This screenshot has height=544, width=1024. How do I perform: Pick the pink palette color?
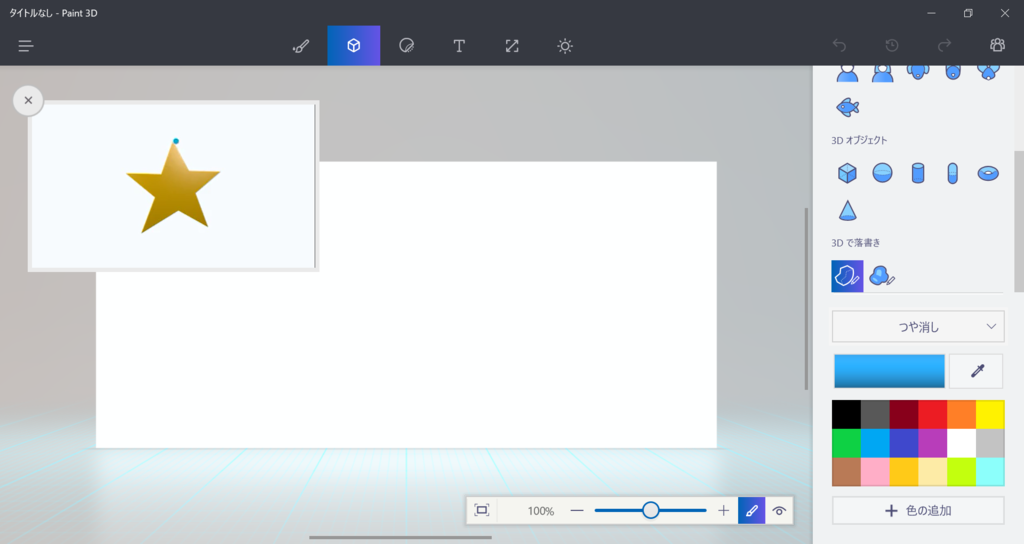click(874, 472)
